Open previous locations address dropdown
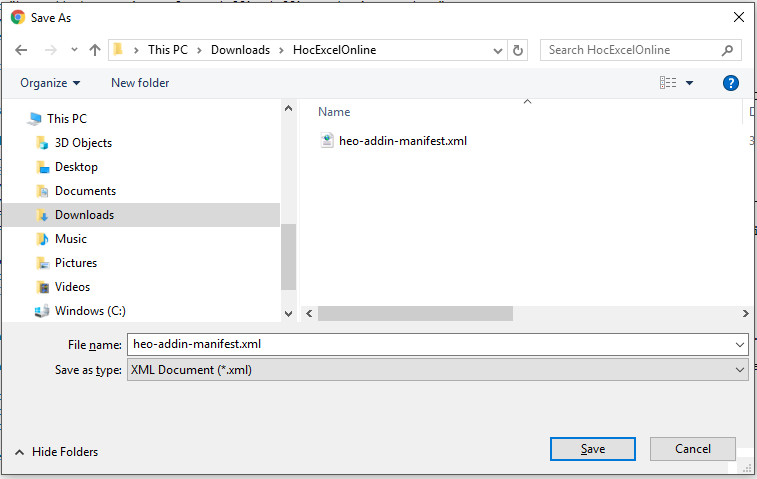Screen dimensions: 757x479 [x=498, y=50]
